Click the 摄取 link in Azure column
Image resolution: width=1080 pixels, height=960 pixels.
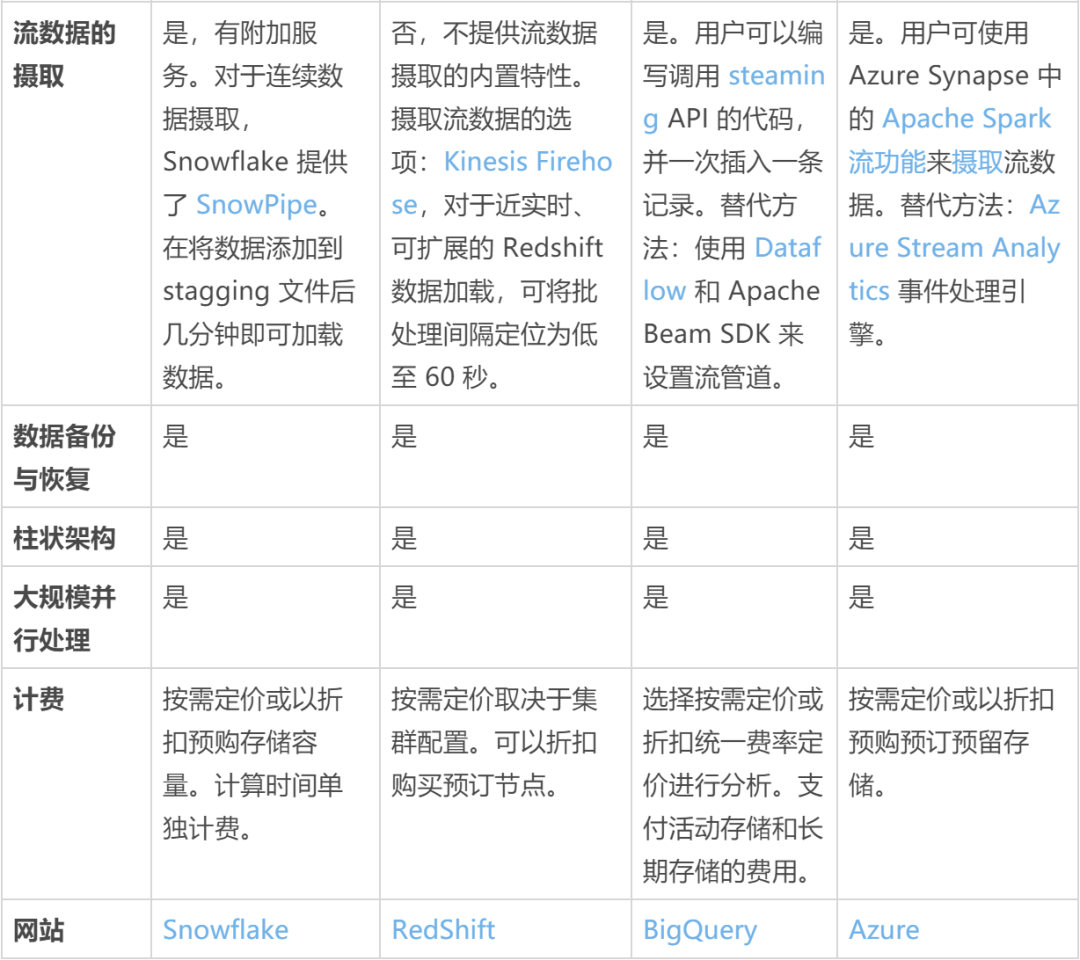977,162
